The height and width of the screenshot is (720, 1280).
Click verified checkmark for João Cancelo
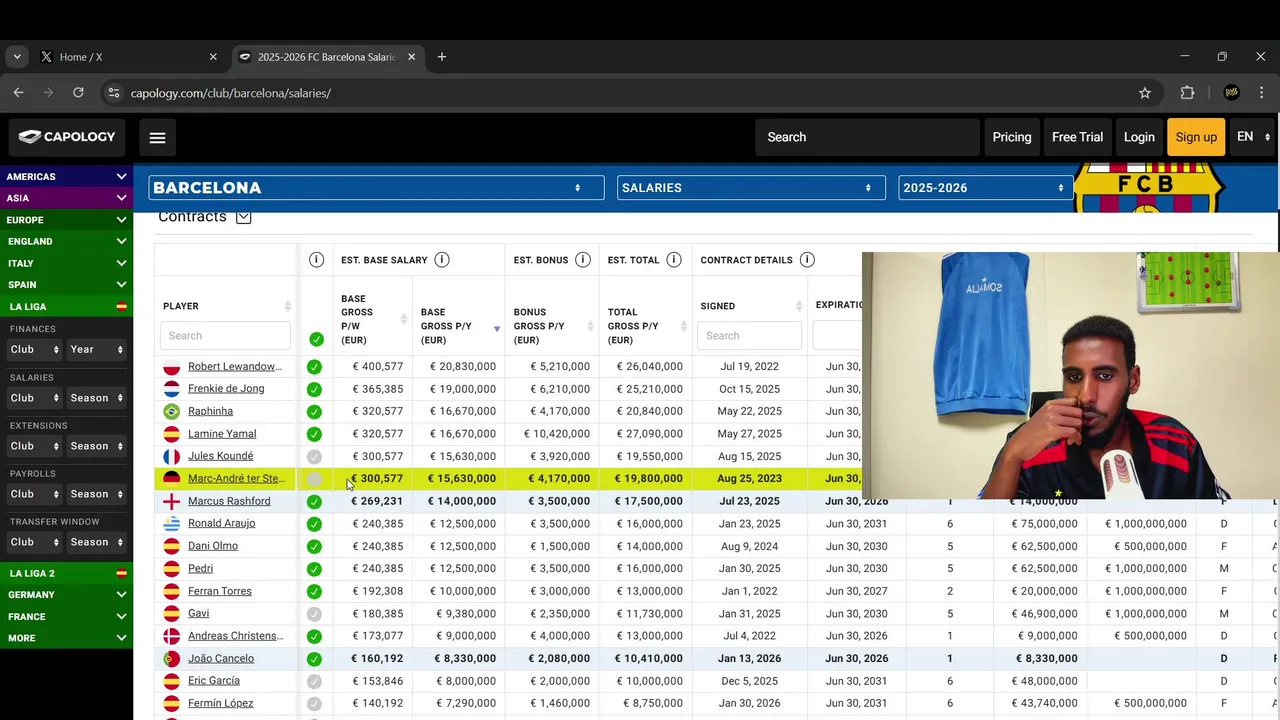pyautogui.click(x=314, y=659)
